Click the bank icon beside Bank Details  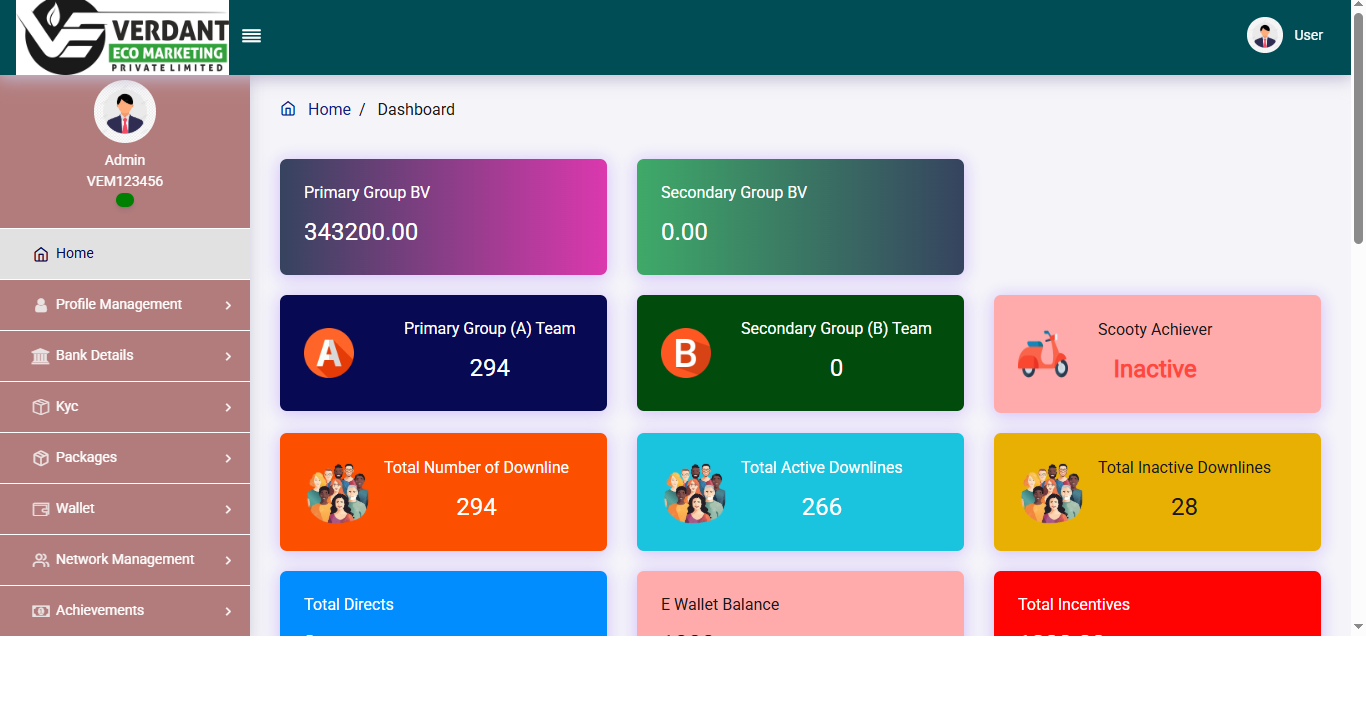40,355
